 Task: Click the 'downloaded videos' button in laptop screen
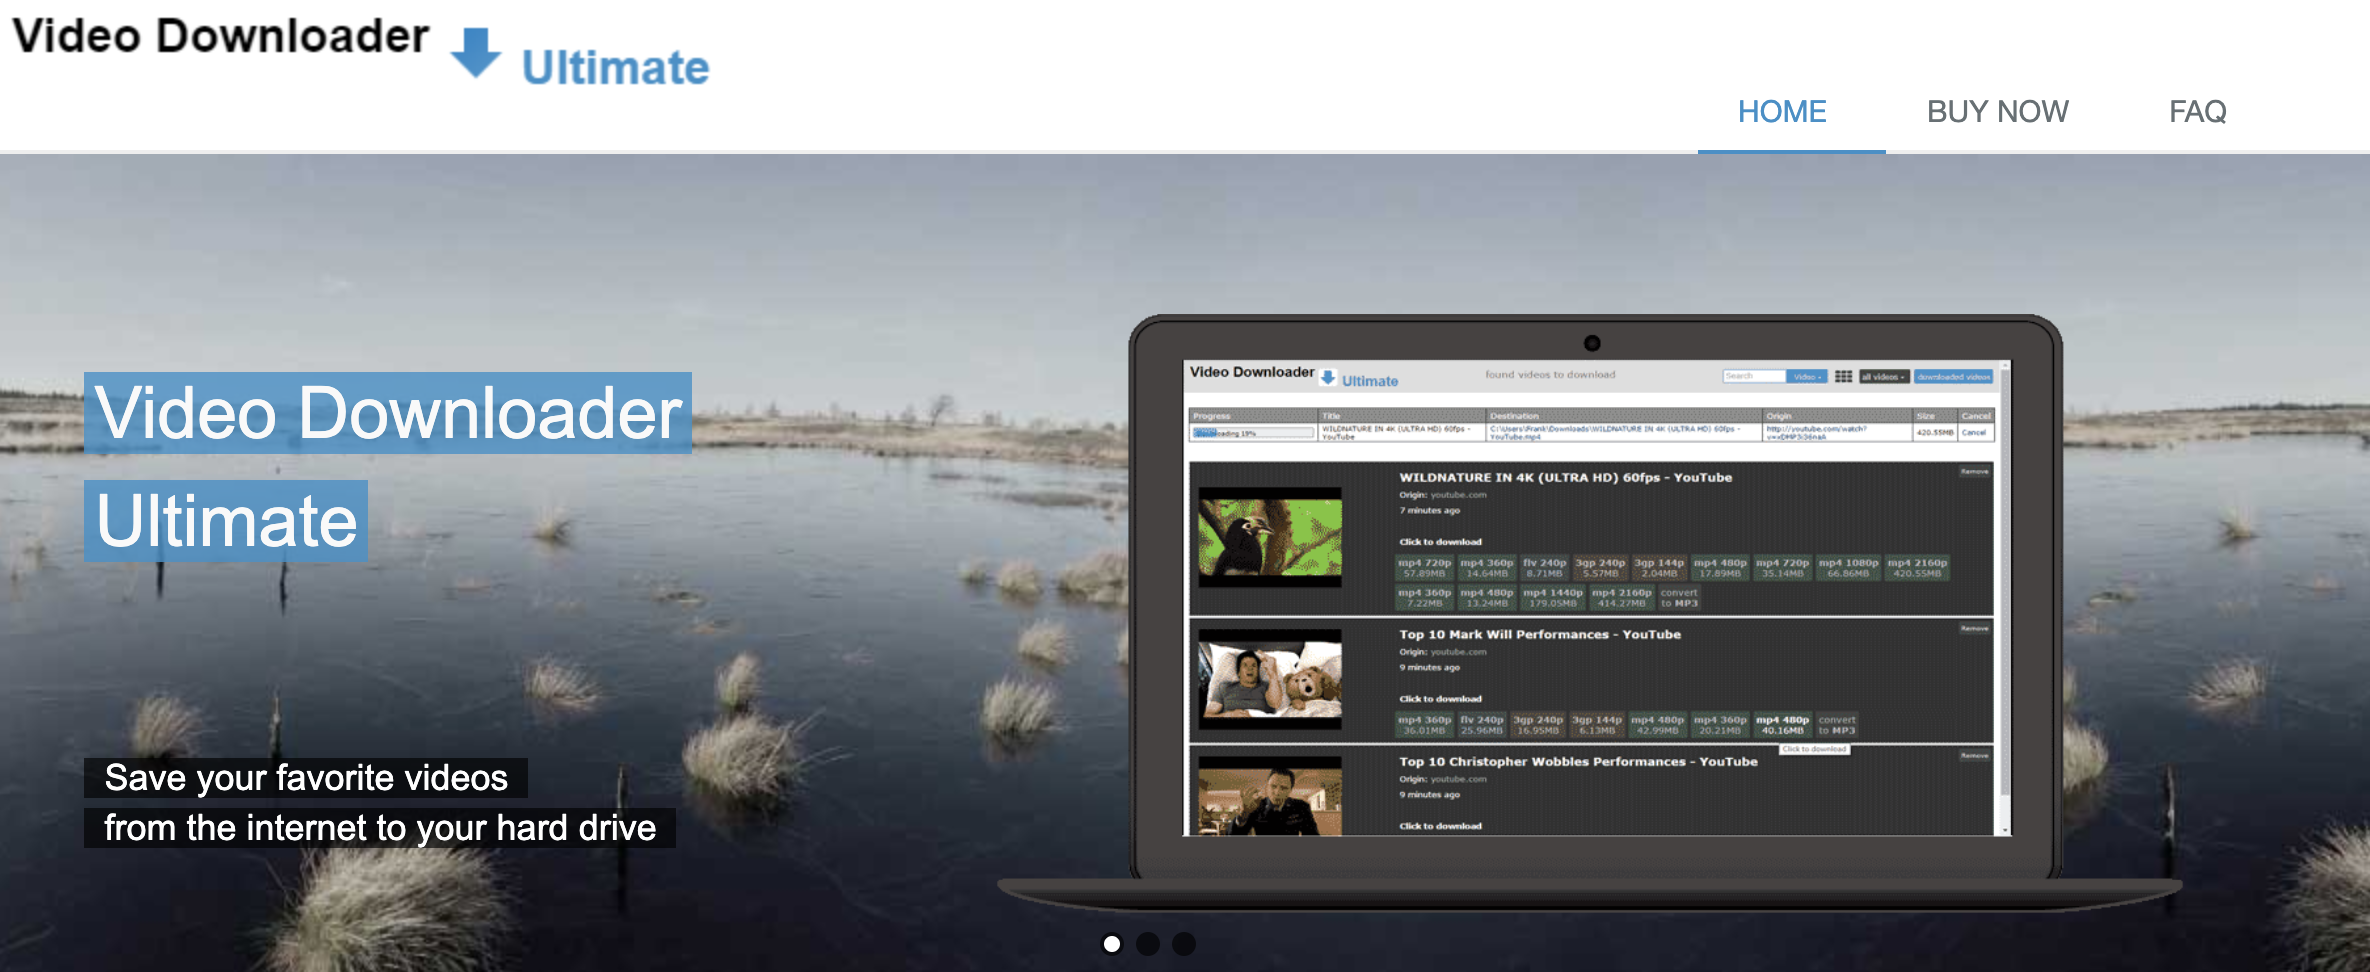click(x=1953, y=376)
